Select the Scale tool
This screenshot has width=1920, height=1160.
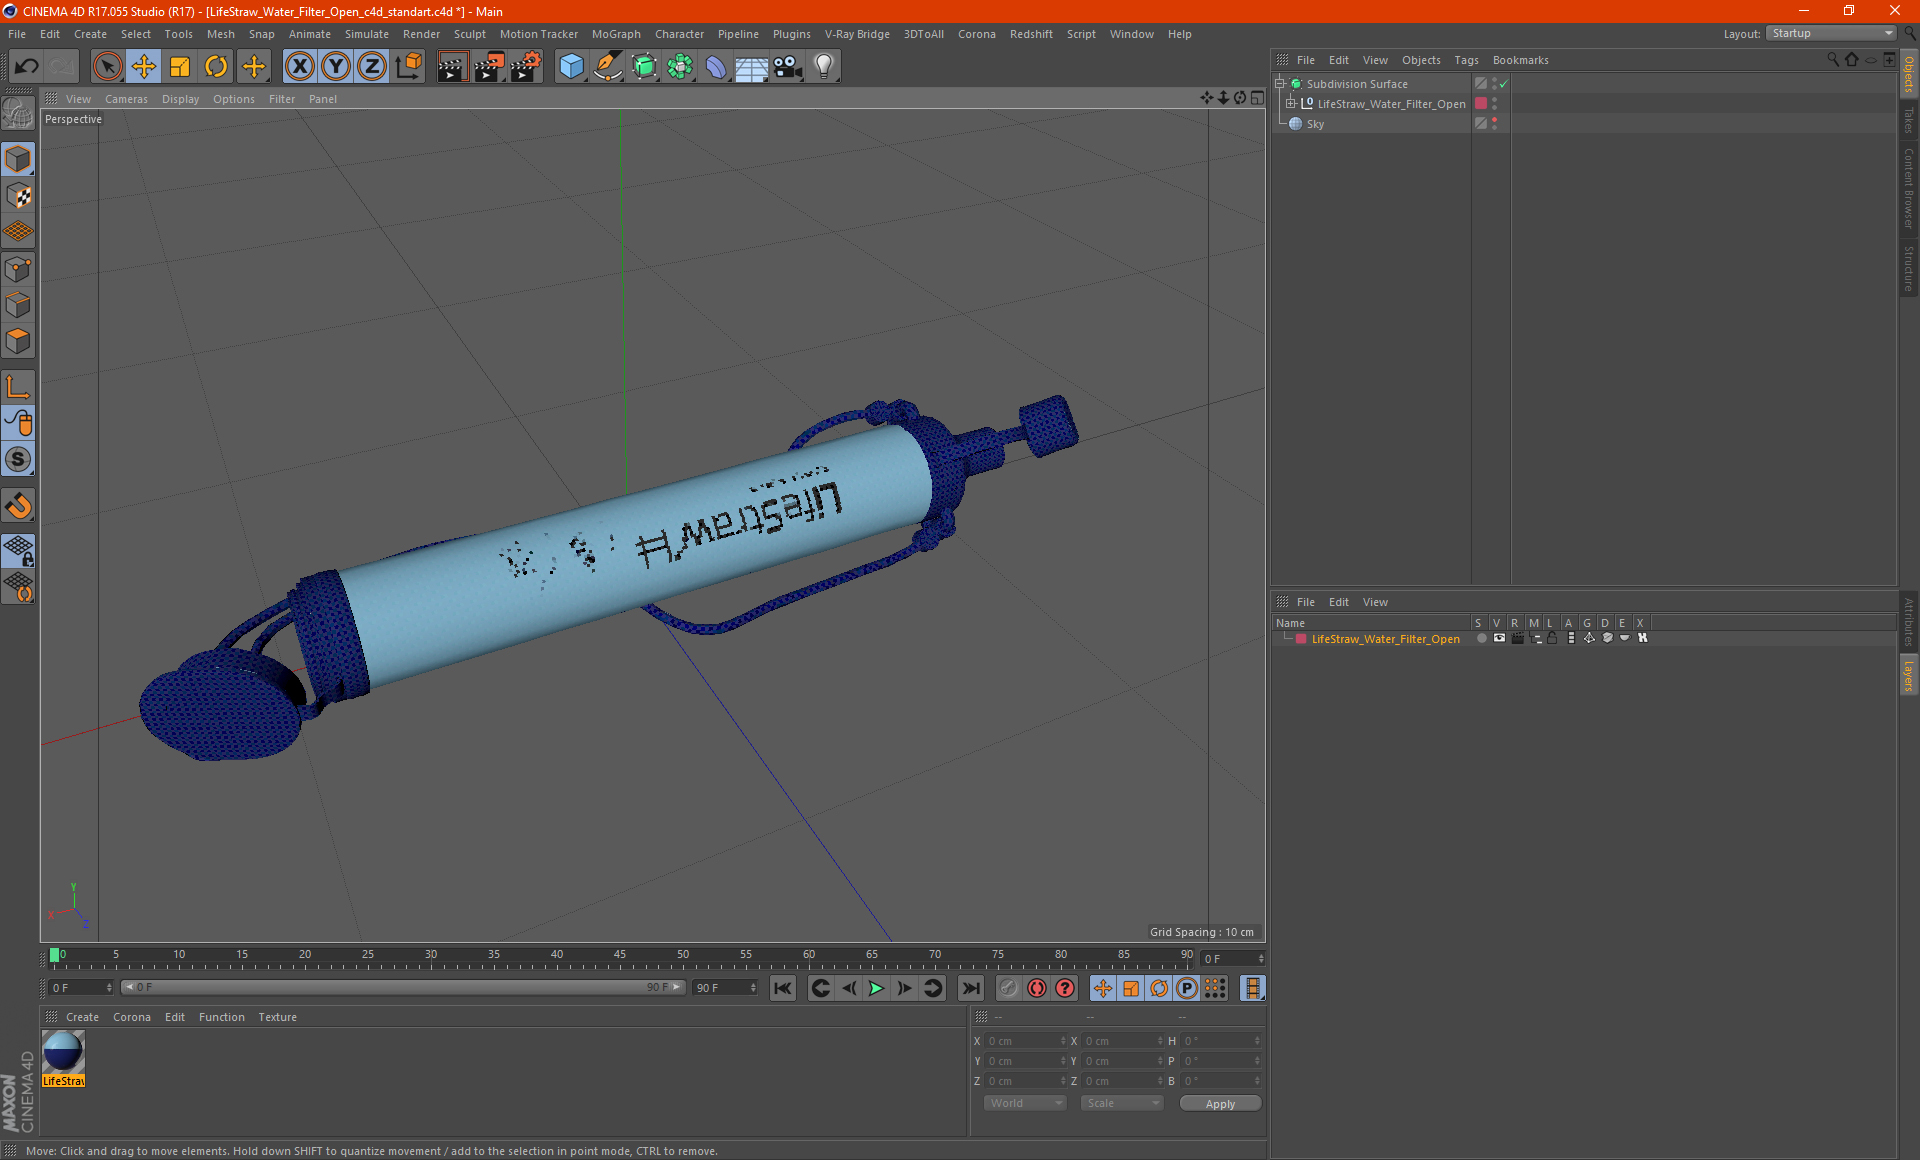click(x=180, y=67)
